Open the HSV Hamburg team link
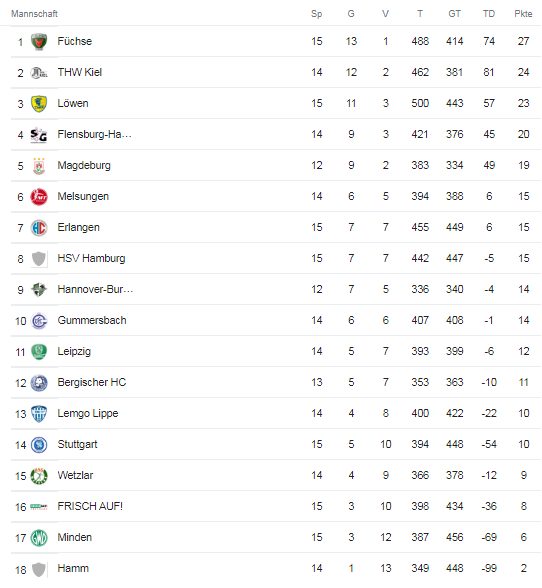Screen dimensions: 542x588 [91, 258]
